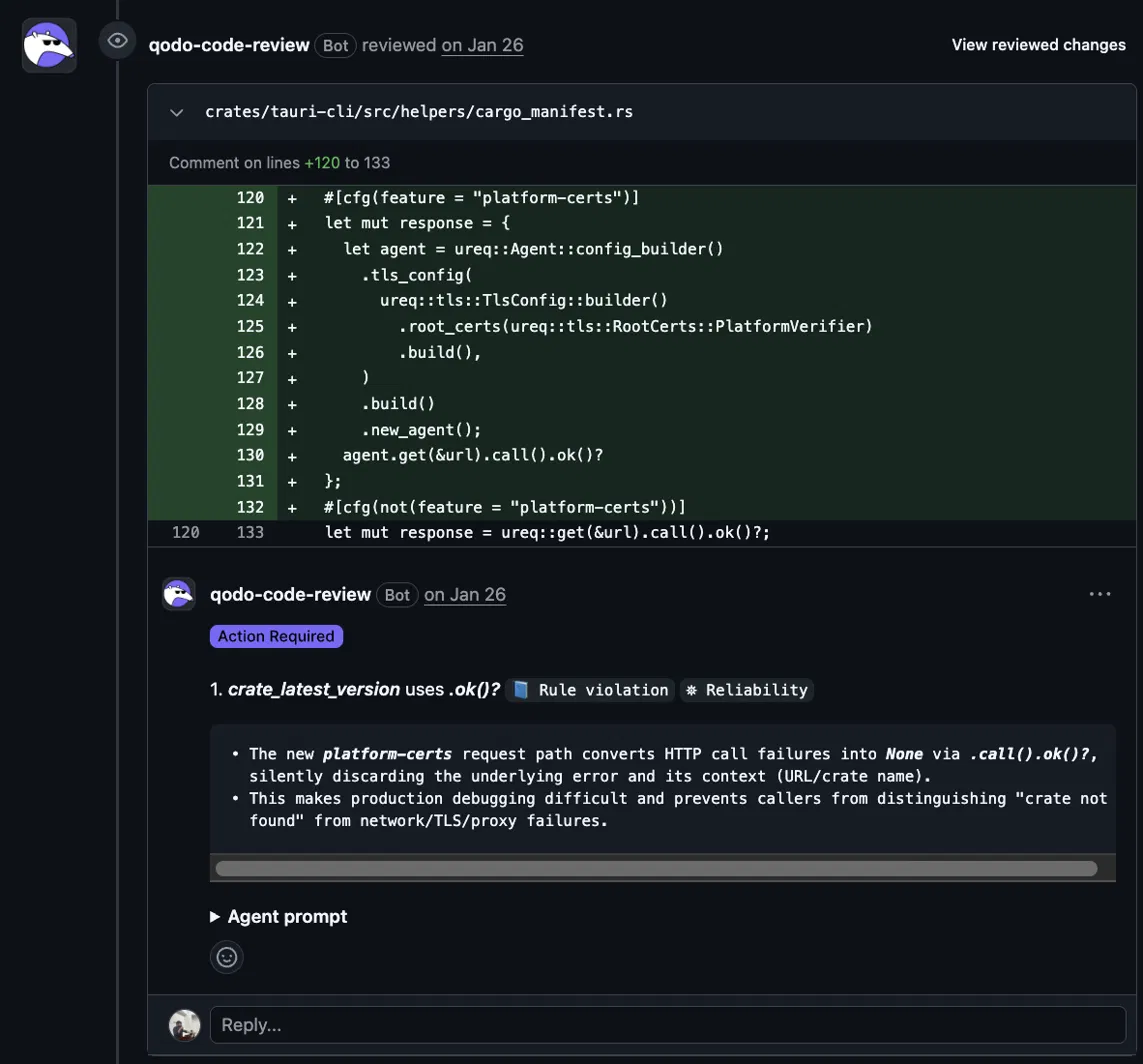The image size is (1143, 1064).
Task: Click the 'Bot' badge in the review header
Action: 335,45
